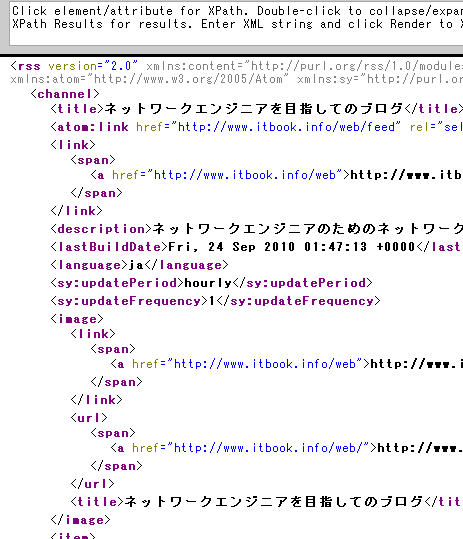Select the atom:link element tag
Image resolution: width=463 pixels, height=539 pixels.
[89, 127]
